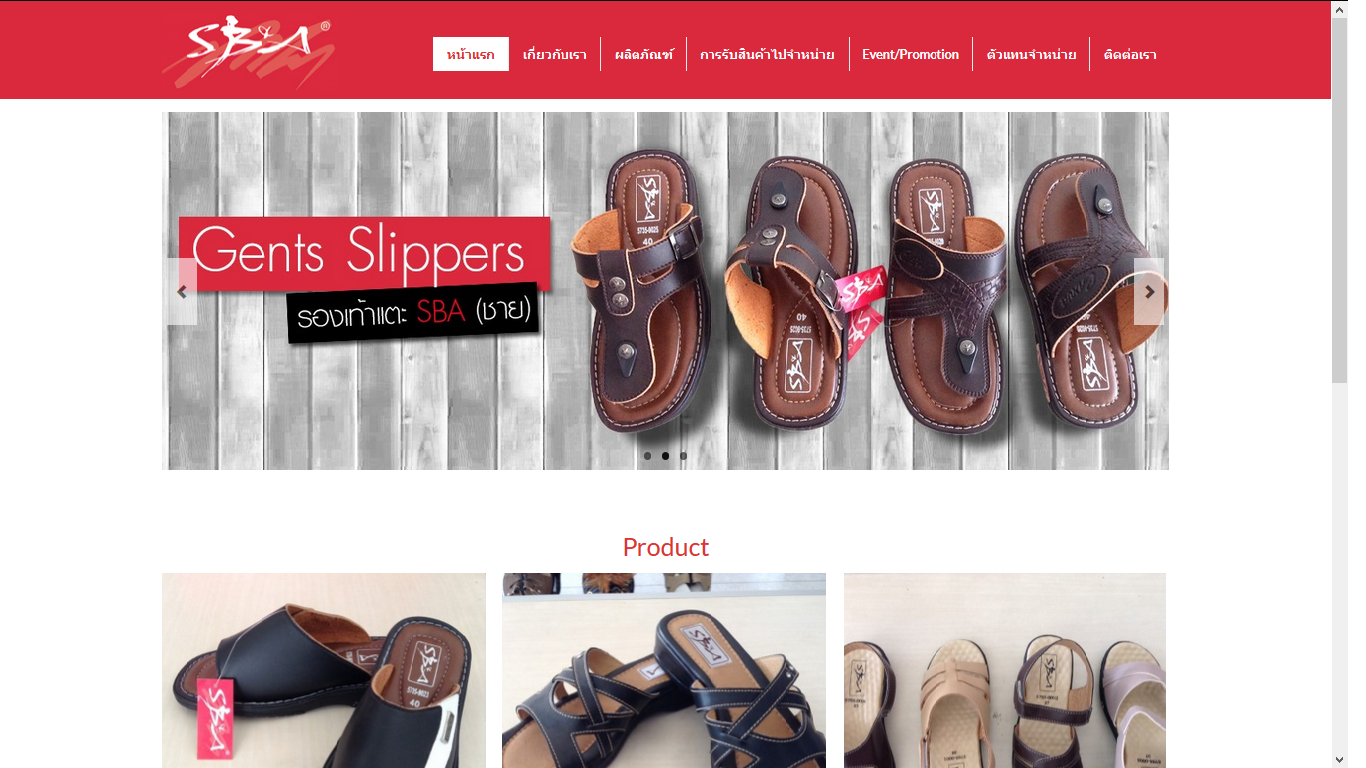
Task: Click the page scrollbar thumb
Action: coord(1340,200)
